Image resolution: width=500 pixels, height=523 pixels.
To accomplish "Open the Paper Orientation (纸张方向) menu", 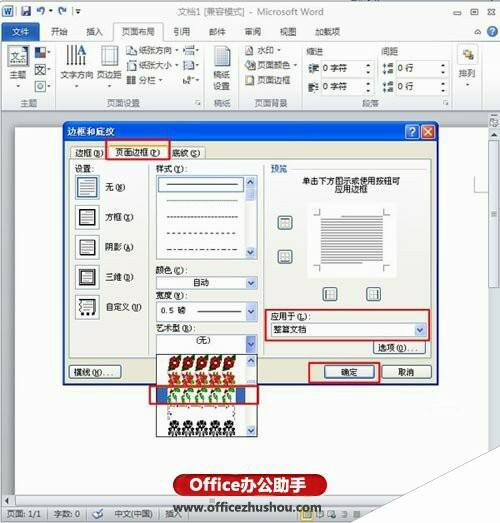I will 153,51.
